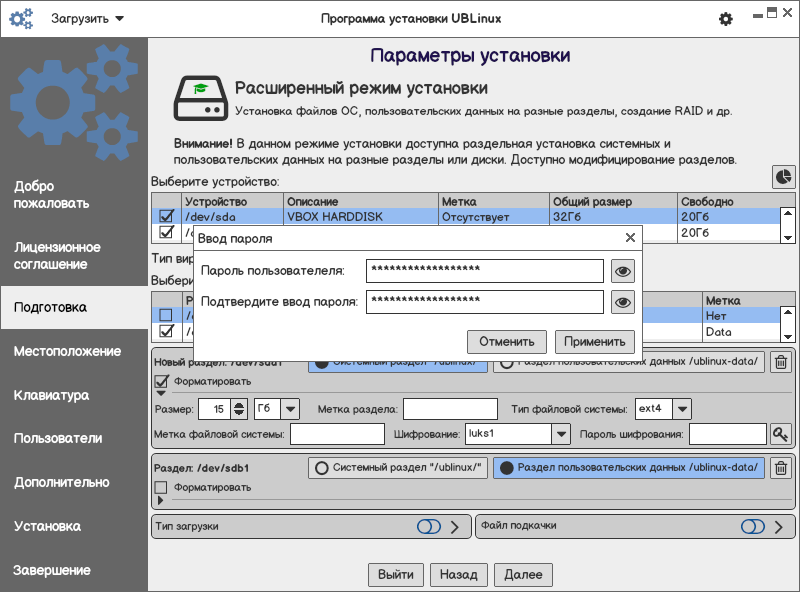This screenshot has width=800, height=592.
Task: Click the disk usage pie chart icon
Action: (783, 176)
